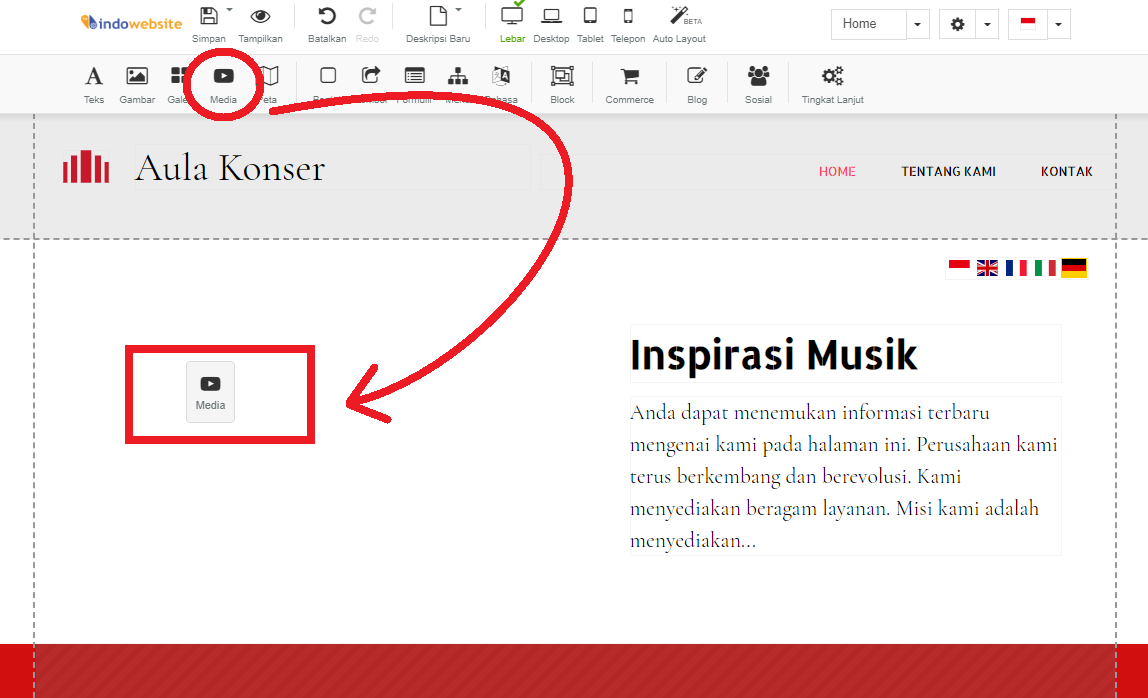
Task: Select the Teks element tool
Action: click(x=93, y=84)
